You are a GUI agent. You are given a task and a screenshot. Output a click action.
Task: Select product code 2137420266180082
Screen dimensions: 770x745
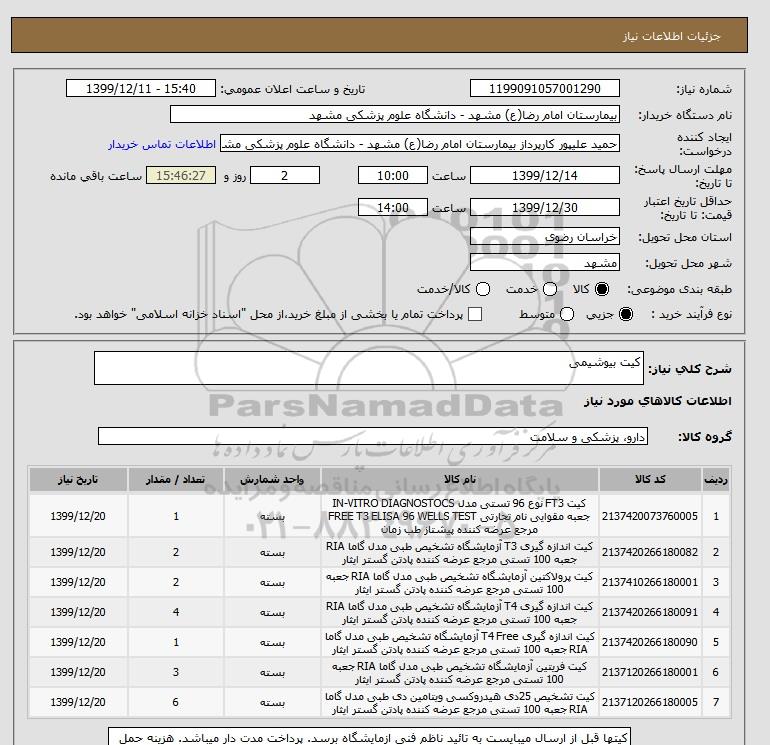click(x=650, y=552)
